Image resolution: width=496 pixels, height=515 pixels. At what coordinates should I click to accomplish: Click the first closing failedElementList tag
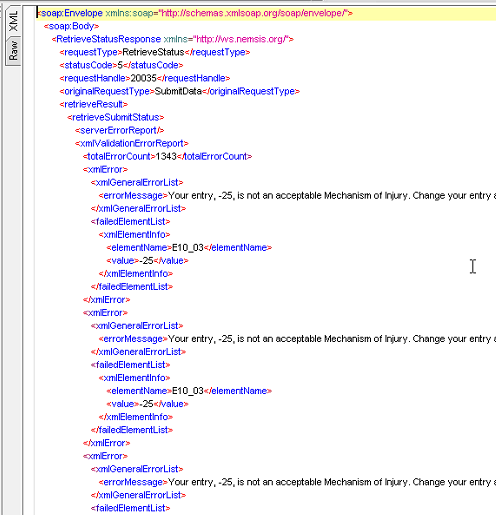(x=132, y=286)
